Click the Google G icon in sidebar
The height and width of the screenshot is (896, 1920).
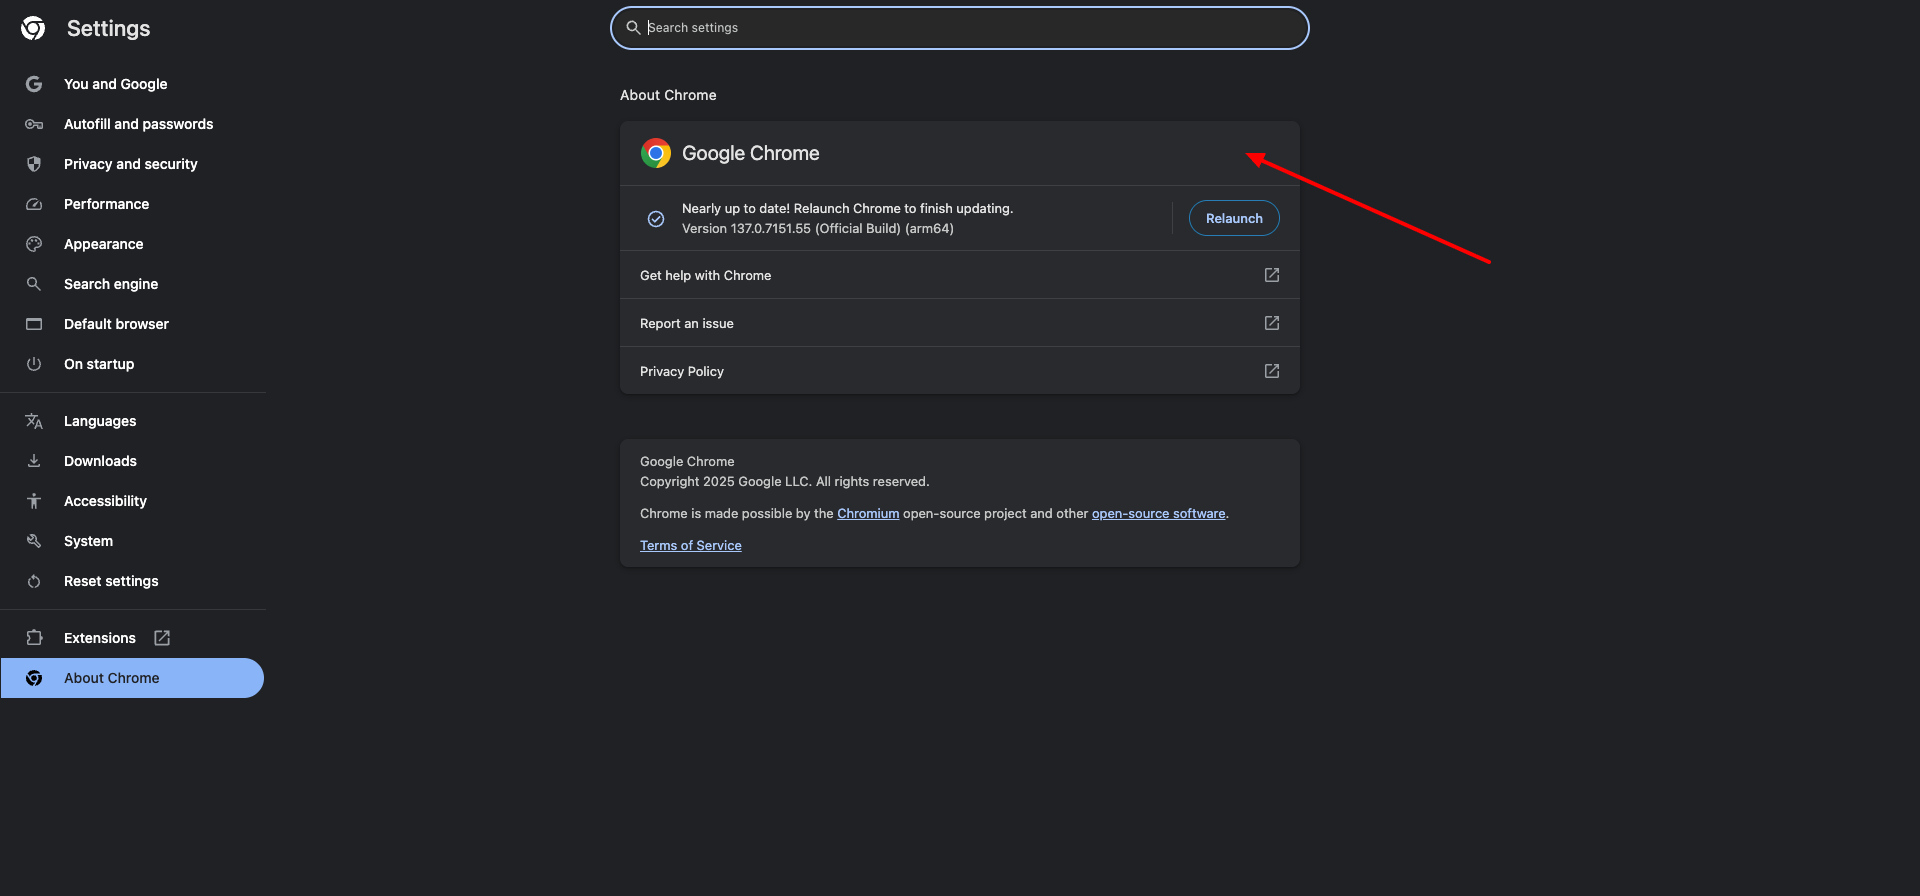[34, 84]
